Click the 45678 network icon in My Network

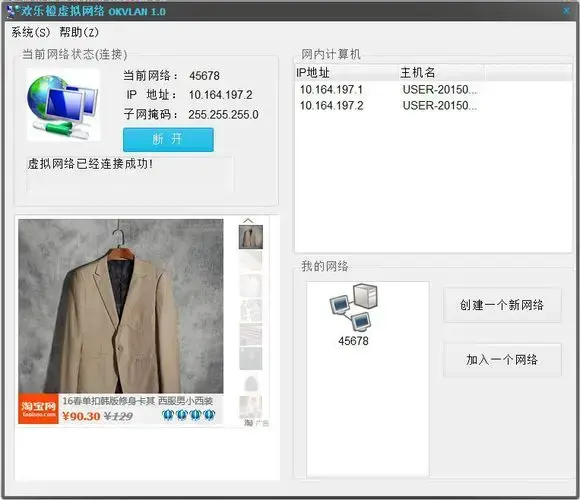tap(354, 314)
